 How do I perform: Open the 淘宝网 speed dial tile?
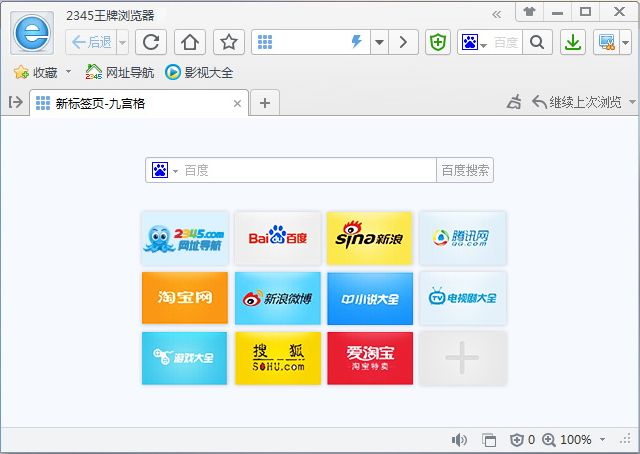(185, 298)
